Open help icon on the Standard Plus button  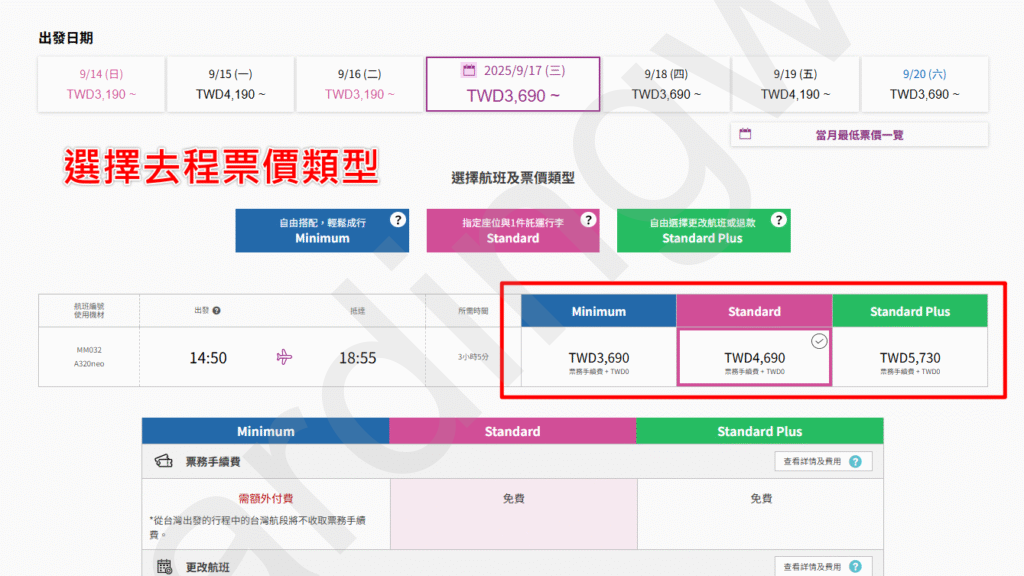point(778,220)
